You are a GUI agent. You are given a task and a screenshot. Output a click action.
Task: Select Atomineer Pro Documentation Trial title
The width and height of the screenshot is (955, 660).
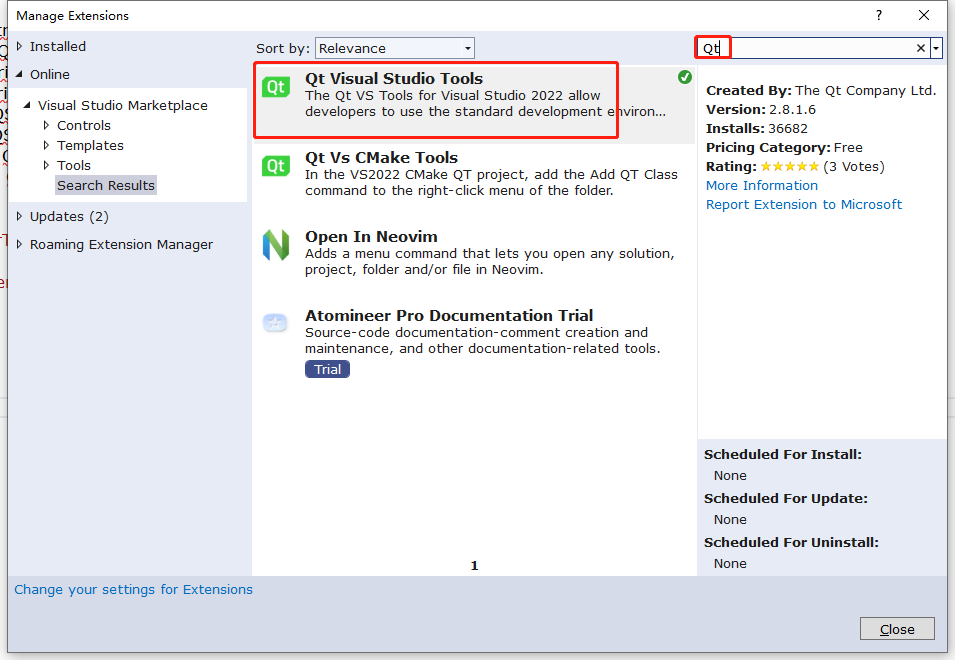coord(449,315)
